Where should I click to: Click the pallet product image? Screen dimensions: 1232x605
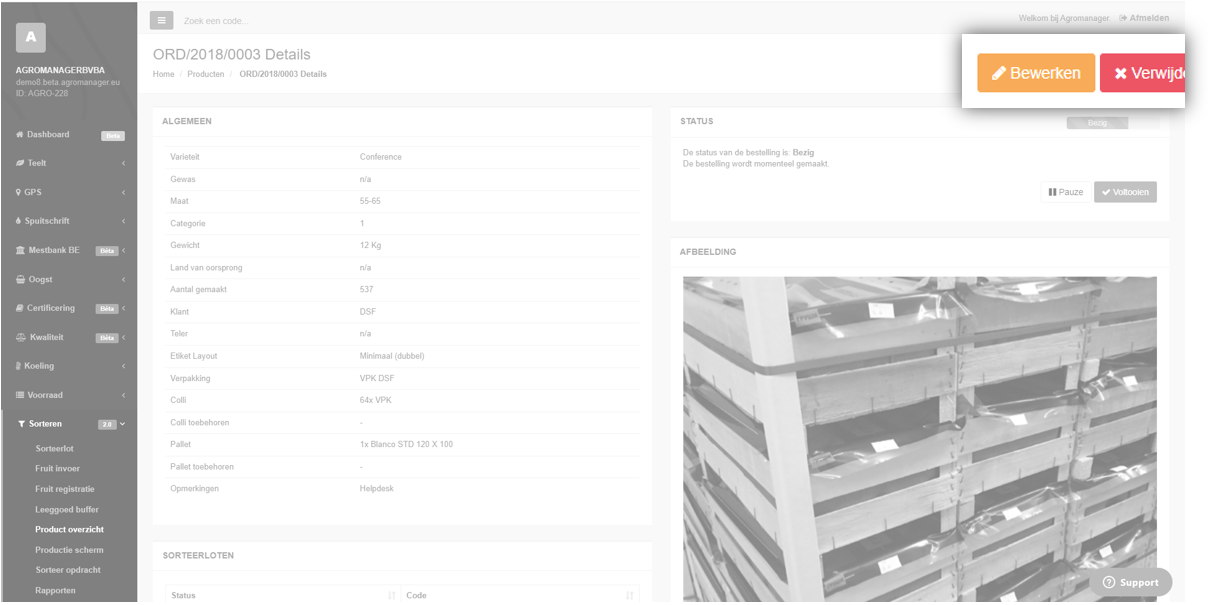point(920,439)
